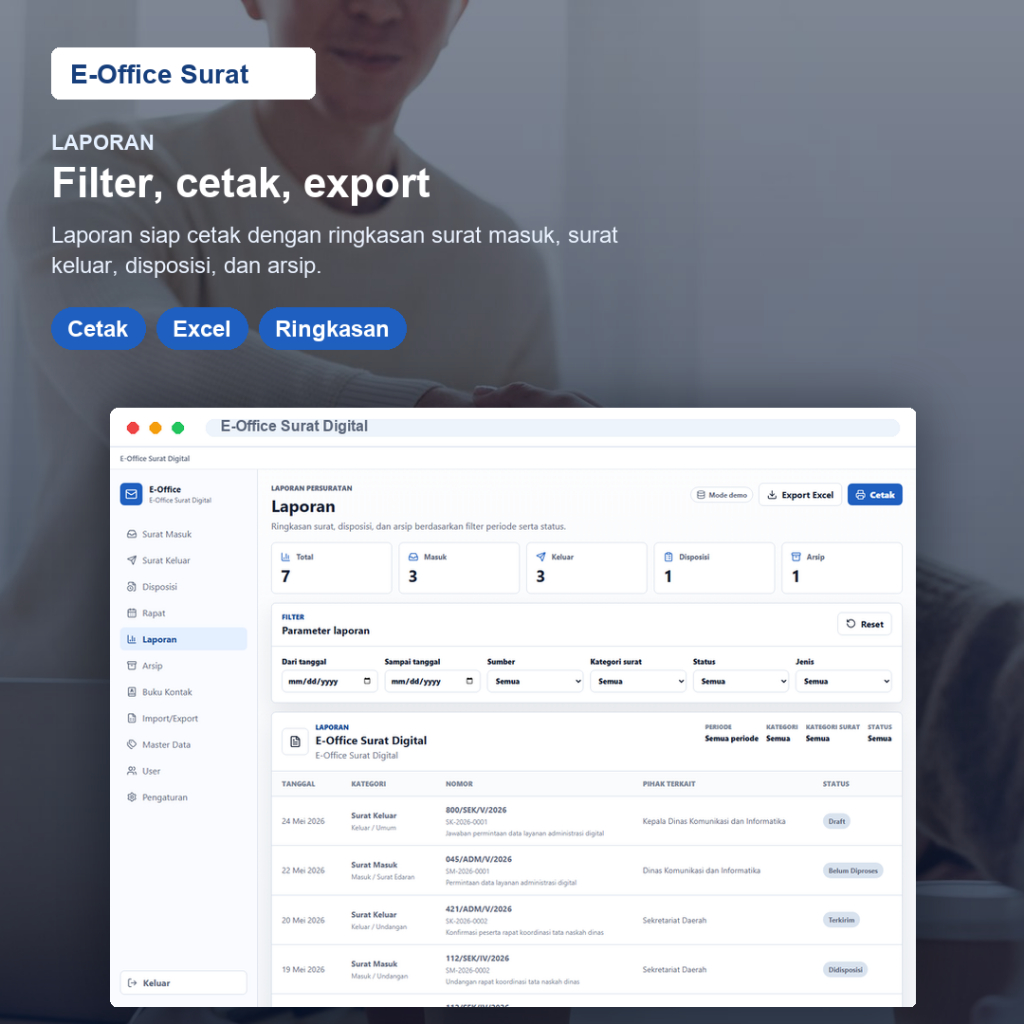Select the Laporan menu item

pos(184,639)
